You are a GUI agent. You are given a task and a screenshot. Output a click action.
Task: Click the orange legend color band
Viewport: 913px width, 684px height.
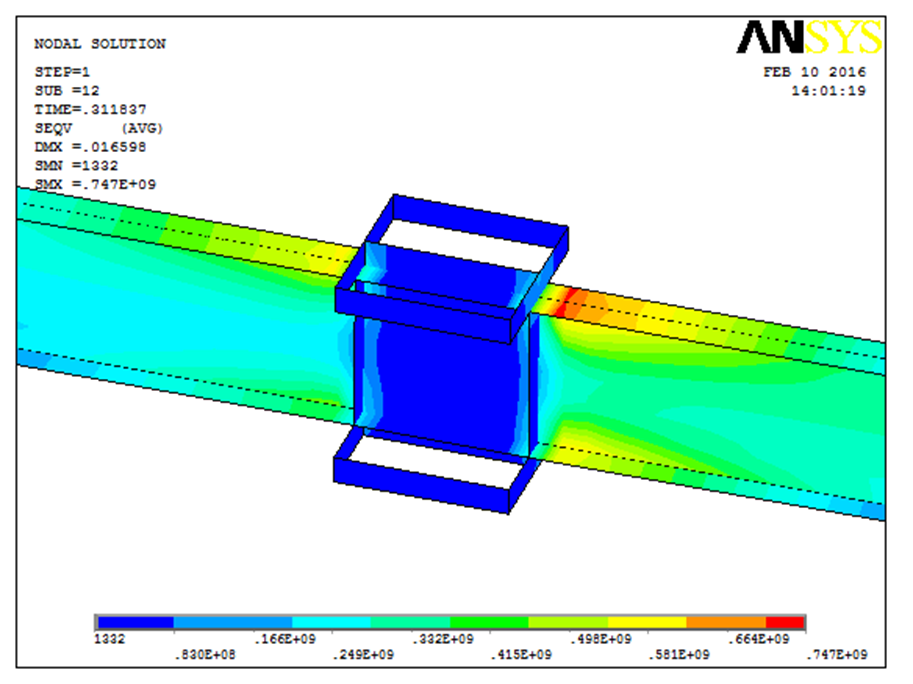(726, 622)
